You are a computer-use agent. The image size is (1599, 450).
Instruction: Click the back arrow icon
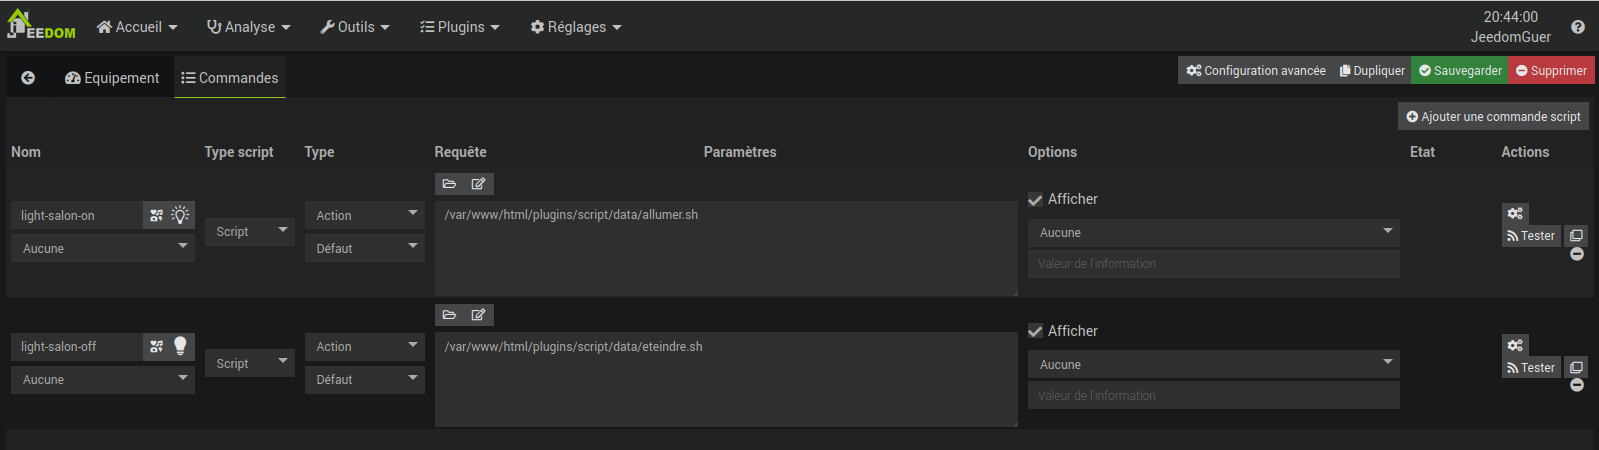pos(28,78)
